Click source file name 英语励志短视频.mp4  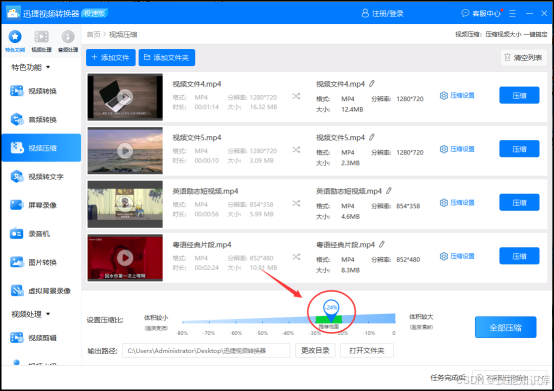(x=205, y=191)
